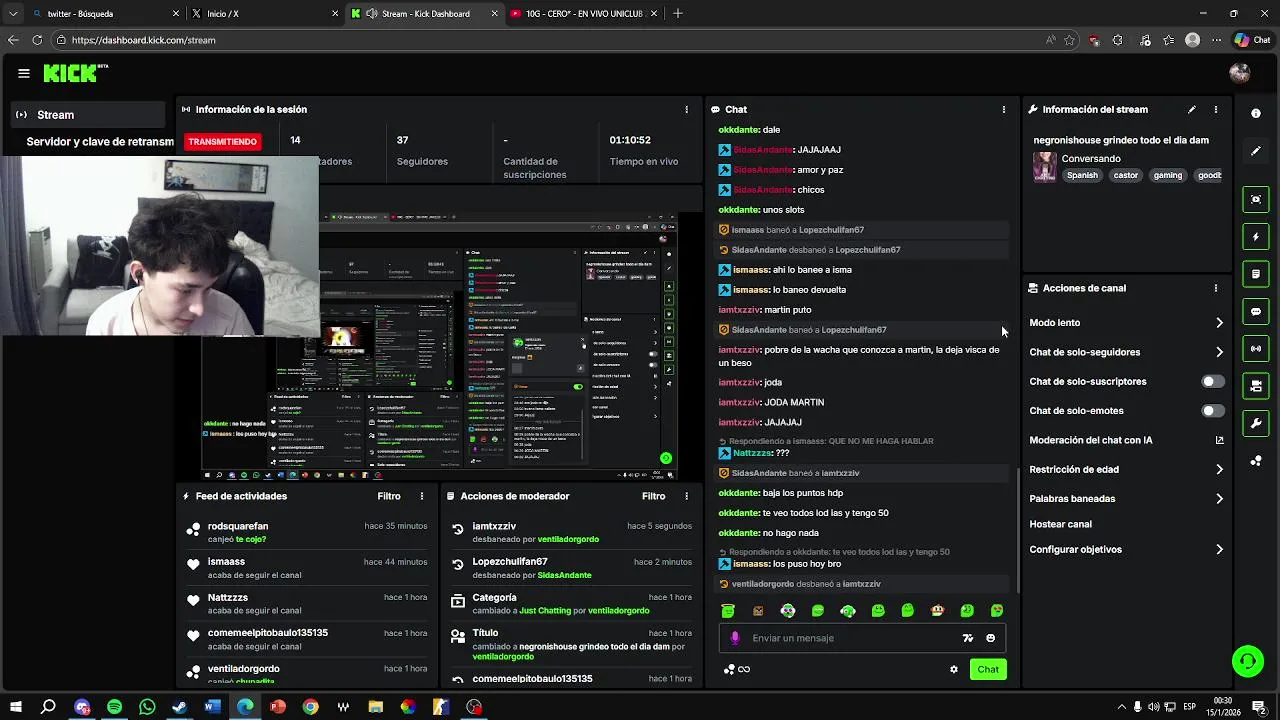Toggle the chat bubble panel icon

[x=1256, y=312]
